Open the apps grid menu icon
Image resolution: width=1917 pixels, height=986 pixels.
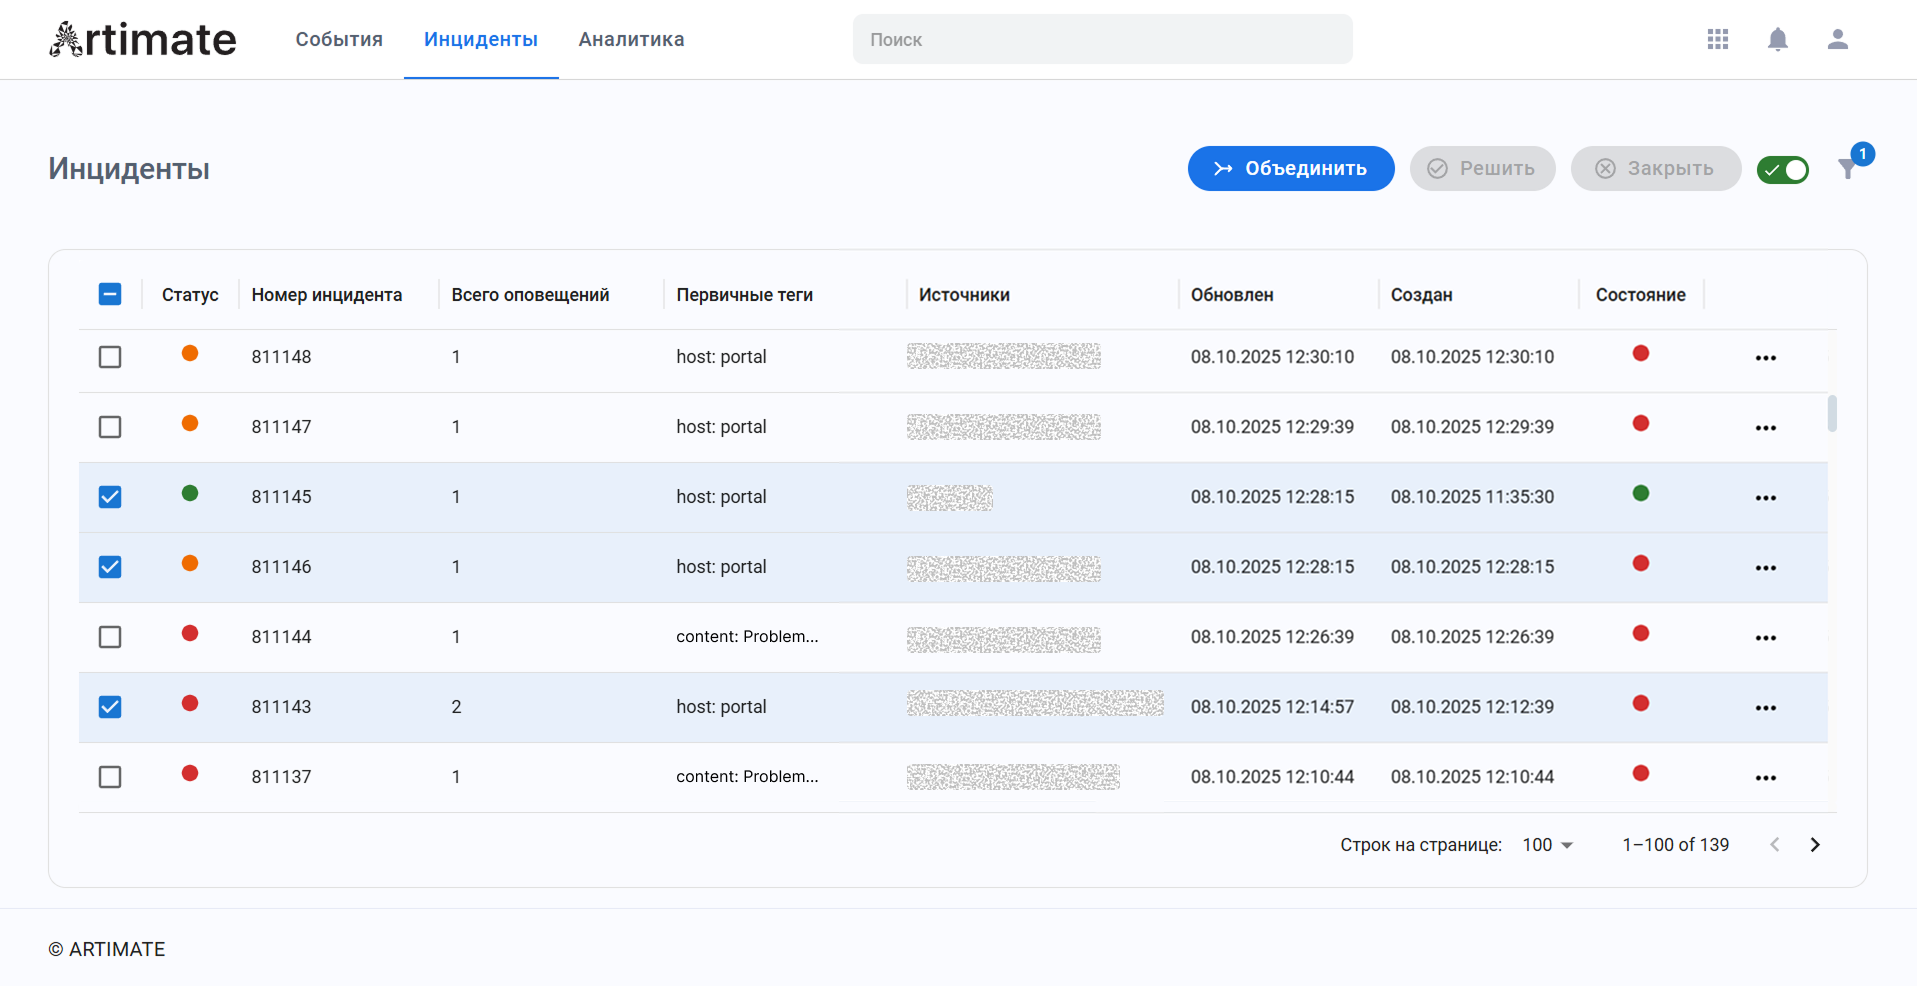pos(1717,39)
